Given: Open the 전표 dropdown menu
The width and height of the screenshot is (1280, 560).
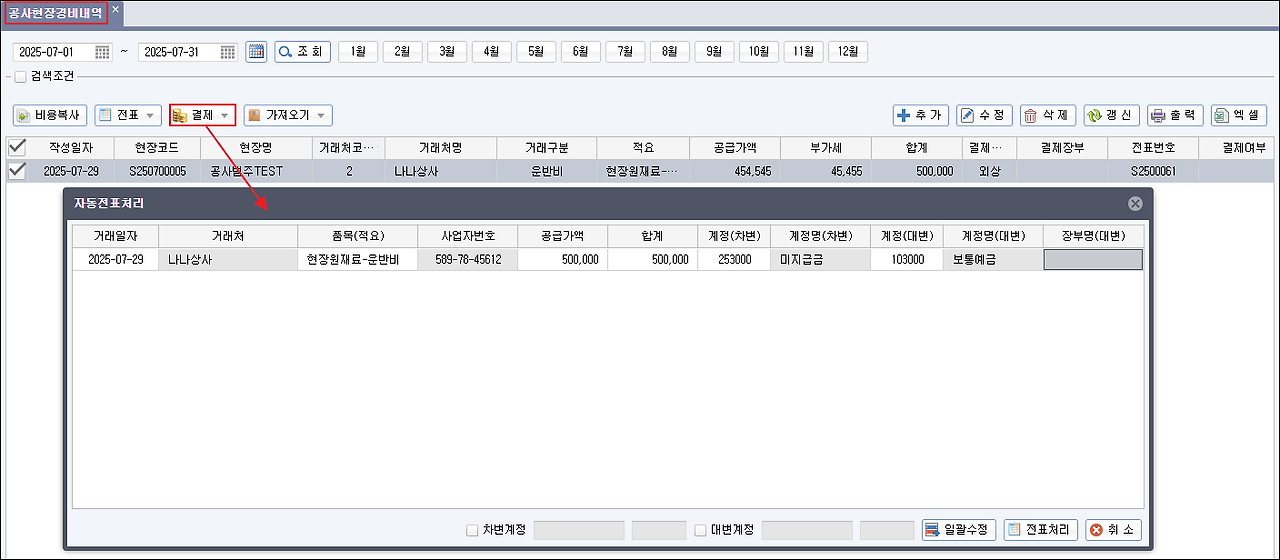Looking at the screenshot, I should 128,116.
